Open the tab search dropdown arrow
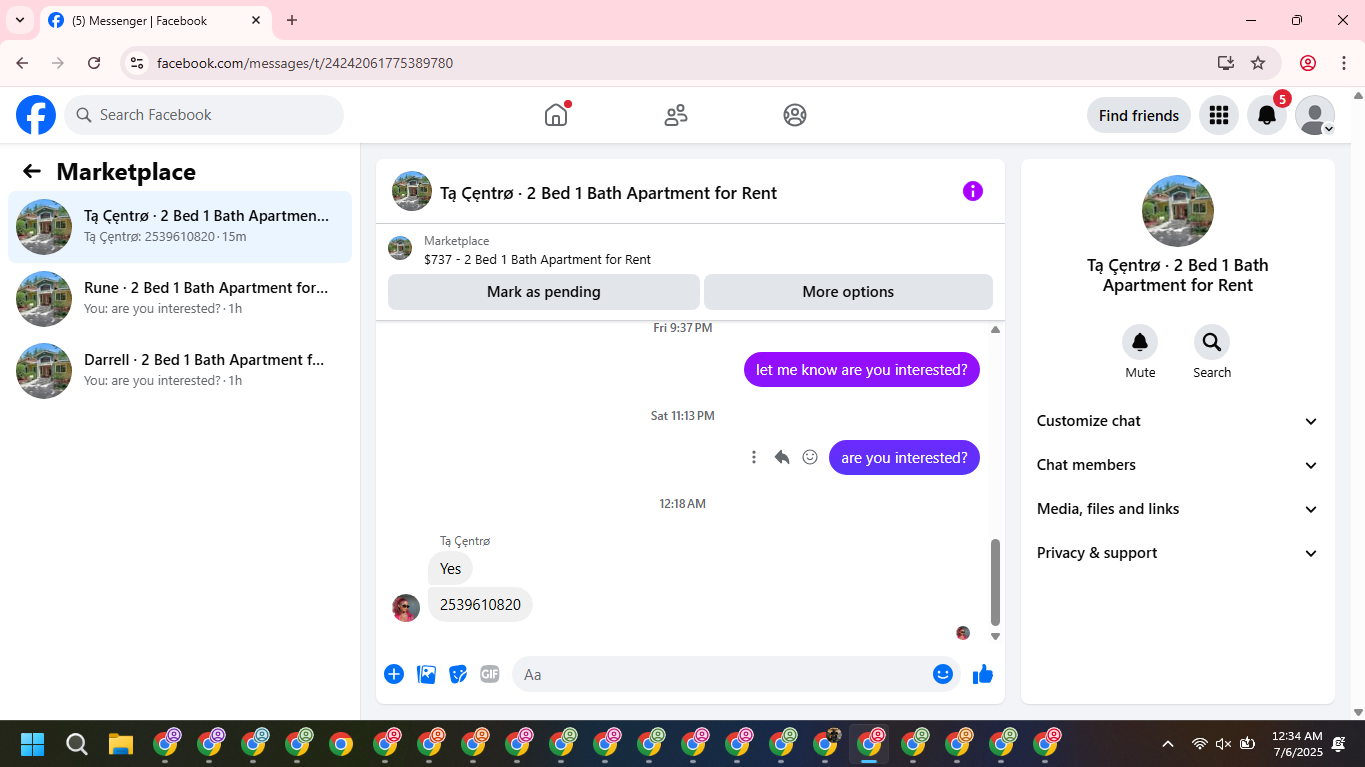The height and width of the screenshot is (767, 1365). click(20, 20)
